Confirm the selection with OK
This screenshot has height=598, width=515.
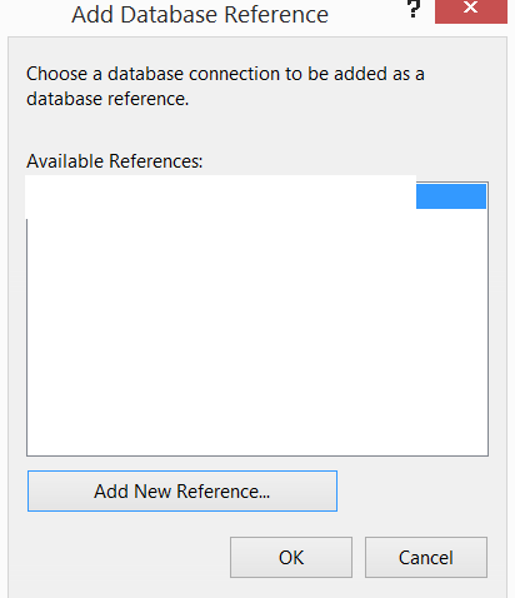[x=291, y=557]
